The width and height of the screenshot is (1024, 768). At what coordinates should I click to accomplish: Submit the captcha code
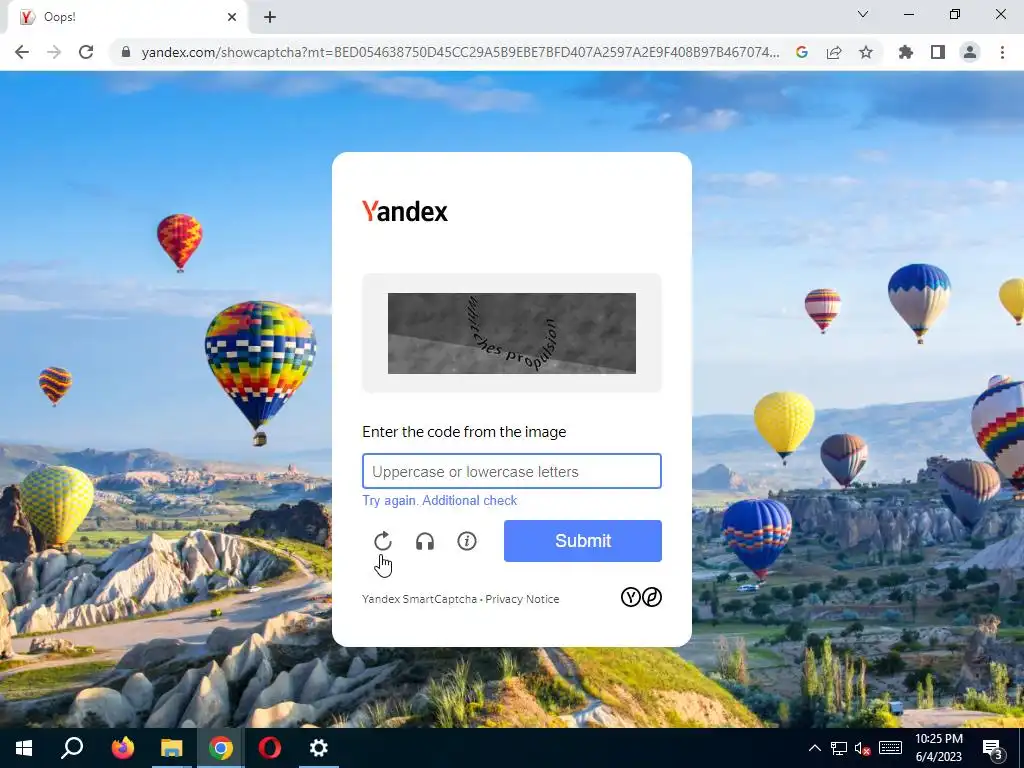pyautogui.click(x=583, y=541)
